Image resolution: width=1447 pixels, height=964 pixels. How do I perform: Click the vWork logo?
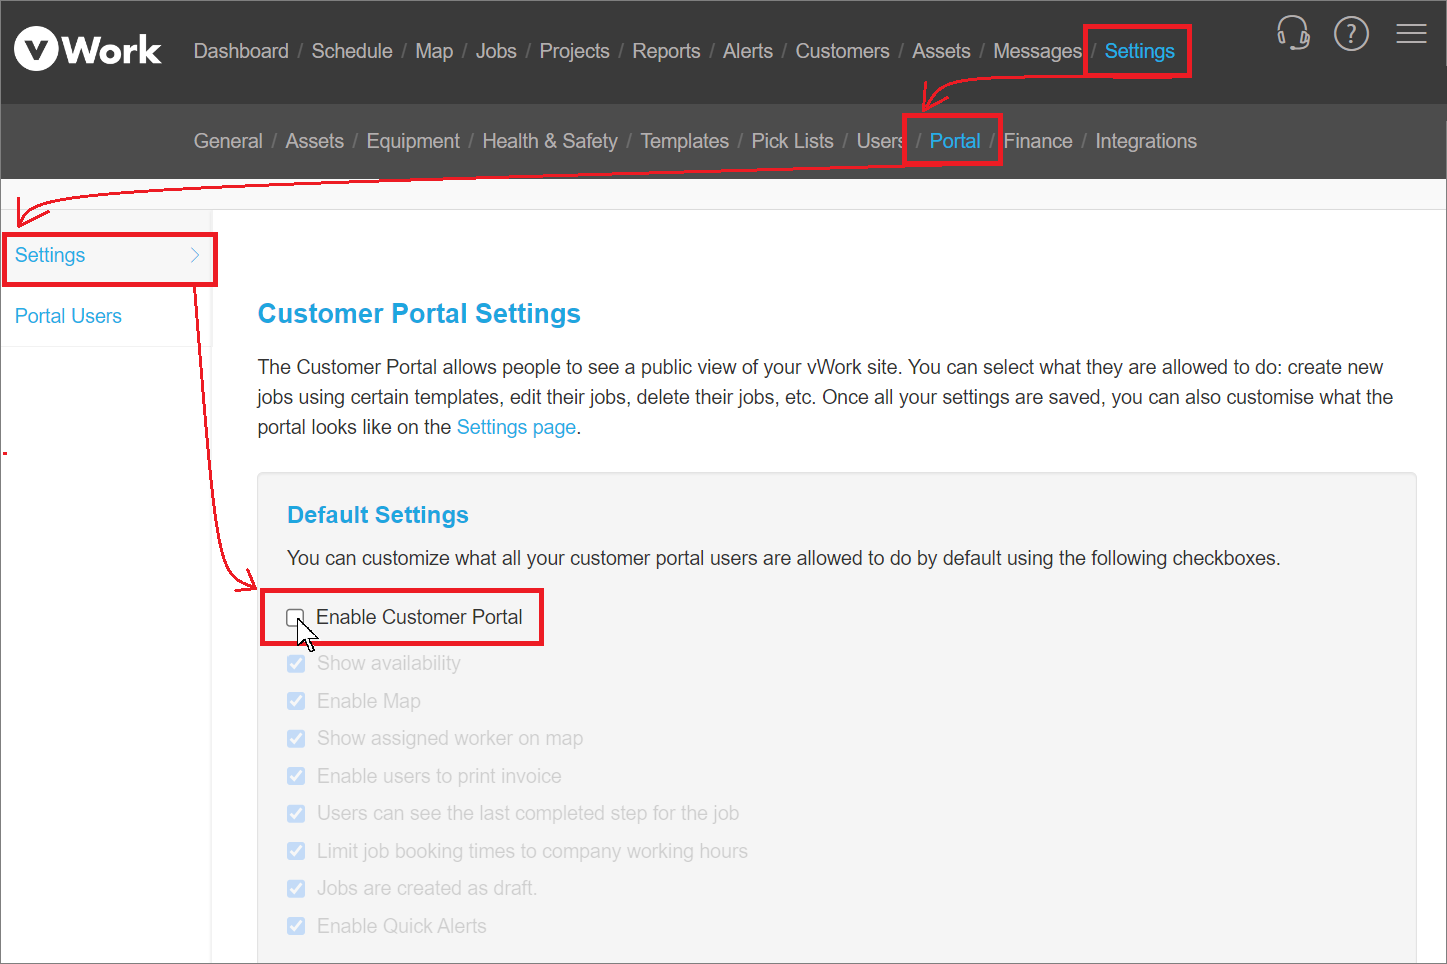click(x=88, y=49)
